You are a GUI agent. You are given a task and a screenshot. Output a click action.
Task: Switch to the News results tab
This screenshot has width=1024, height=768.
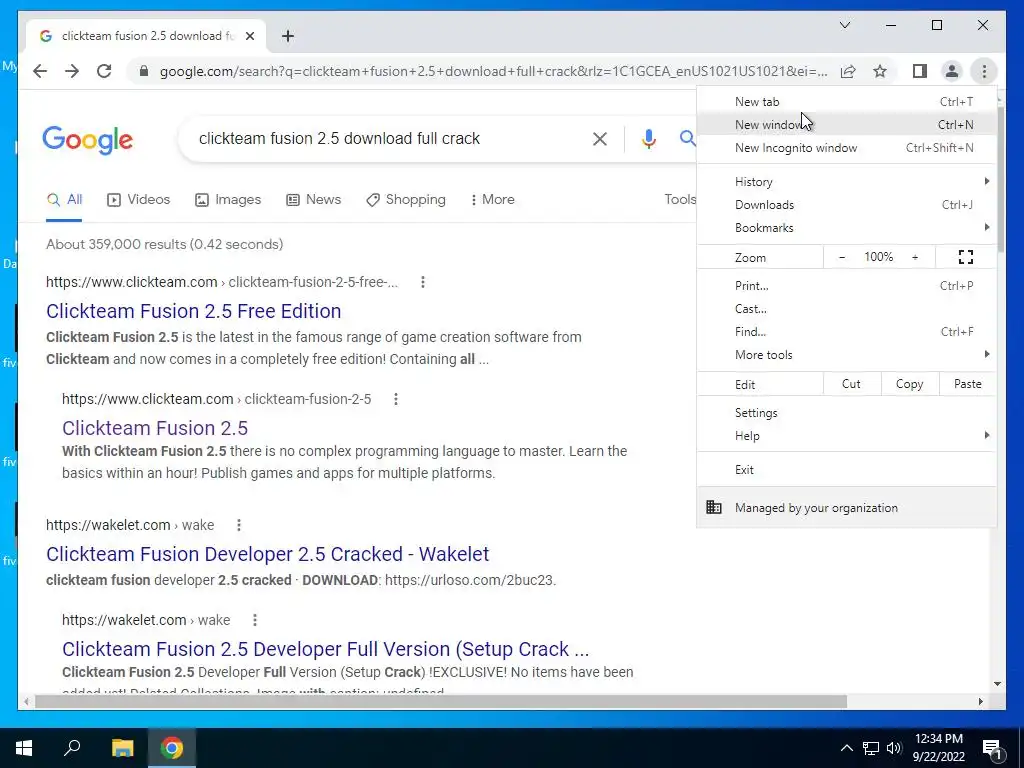point(313,199)
